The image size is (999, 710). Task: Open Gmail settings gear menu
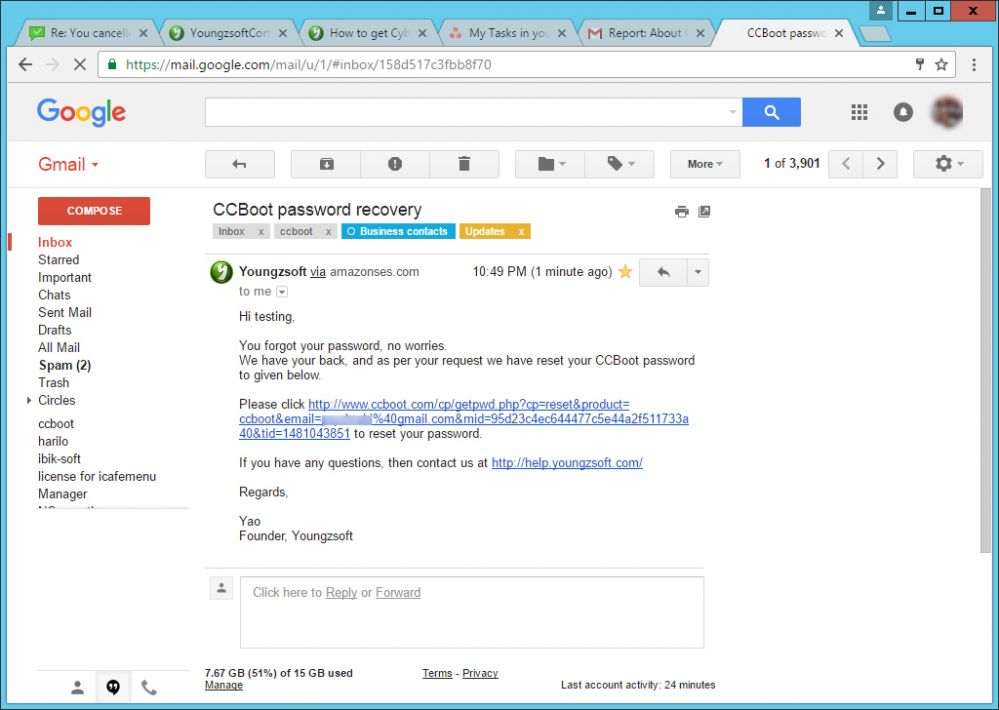pyautogui.click(x=948, y=164)
